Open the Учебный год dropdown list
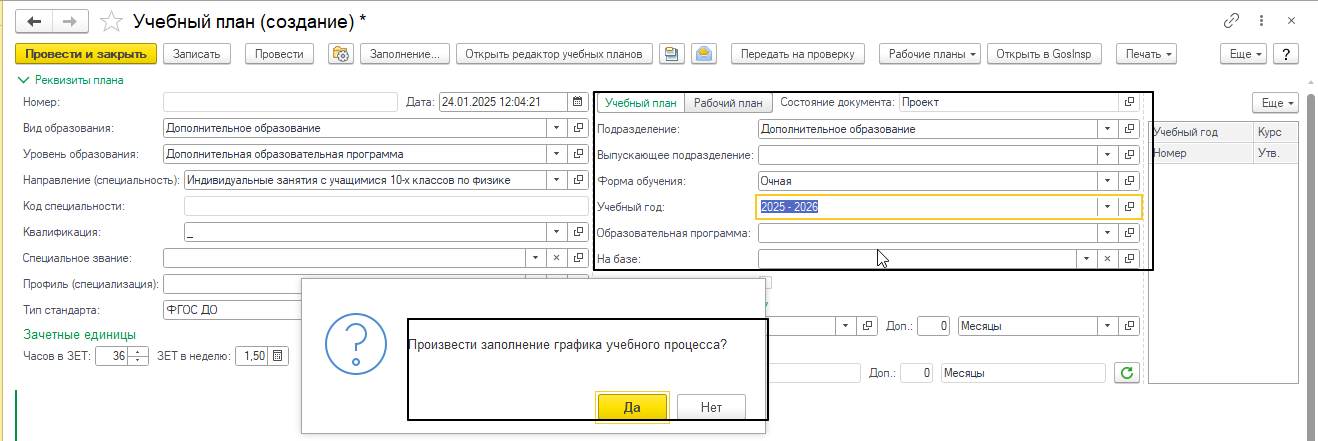 point(1107,207)
